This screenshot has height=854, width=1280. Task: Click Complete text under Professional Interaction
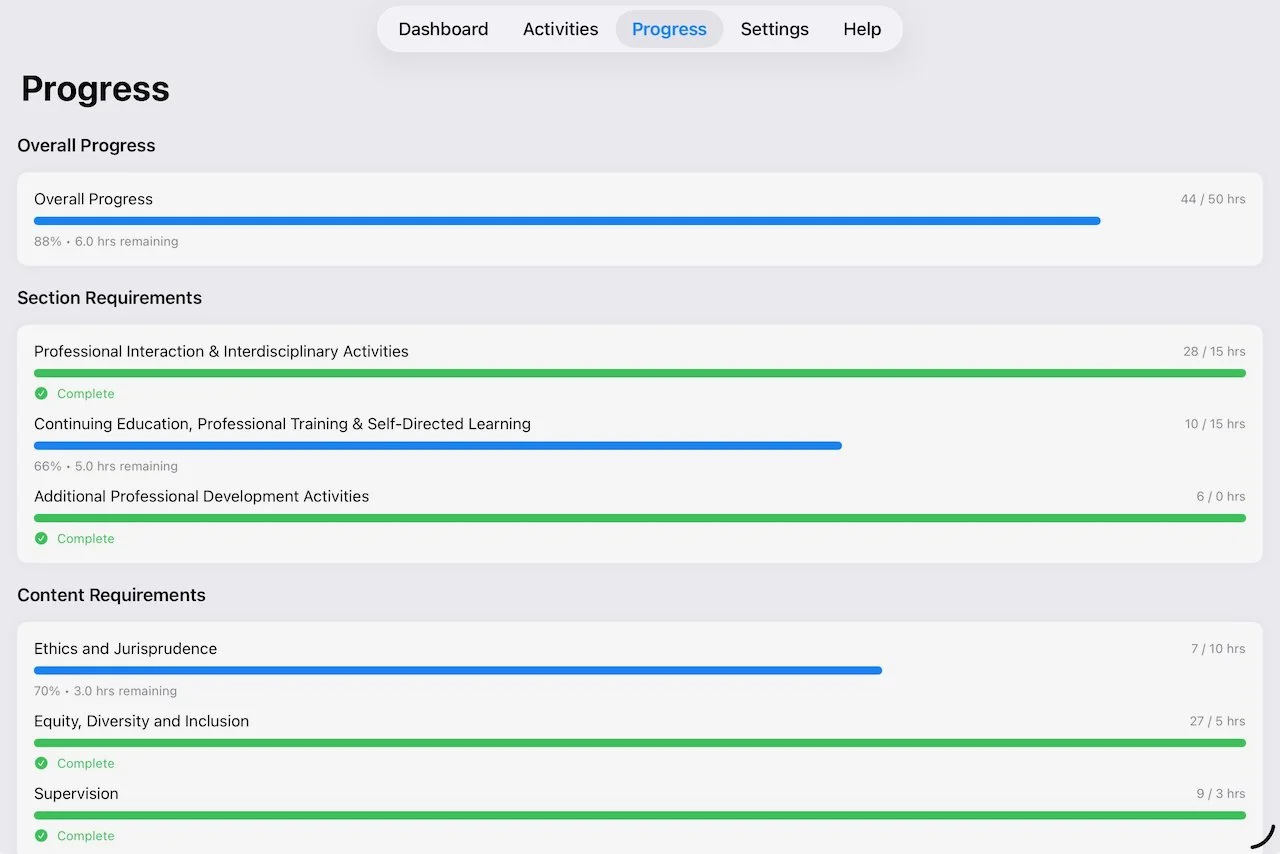coord(85,394)
